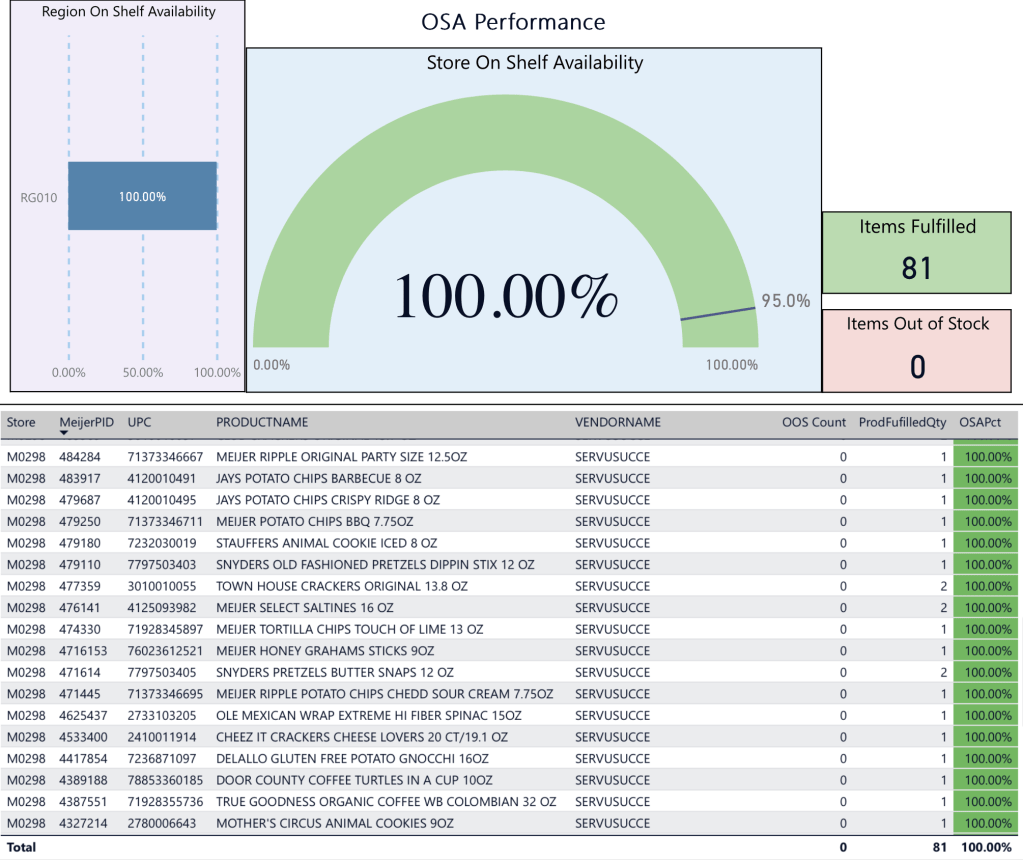The image size is (1023, 860).
Task: Sort table by UPC column header
Action: pyautogui.click(x=139, y=422)
